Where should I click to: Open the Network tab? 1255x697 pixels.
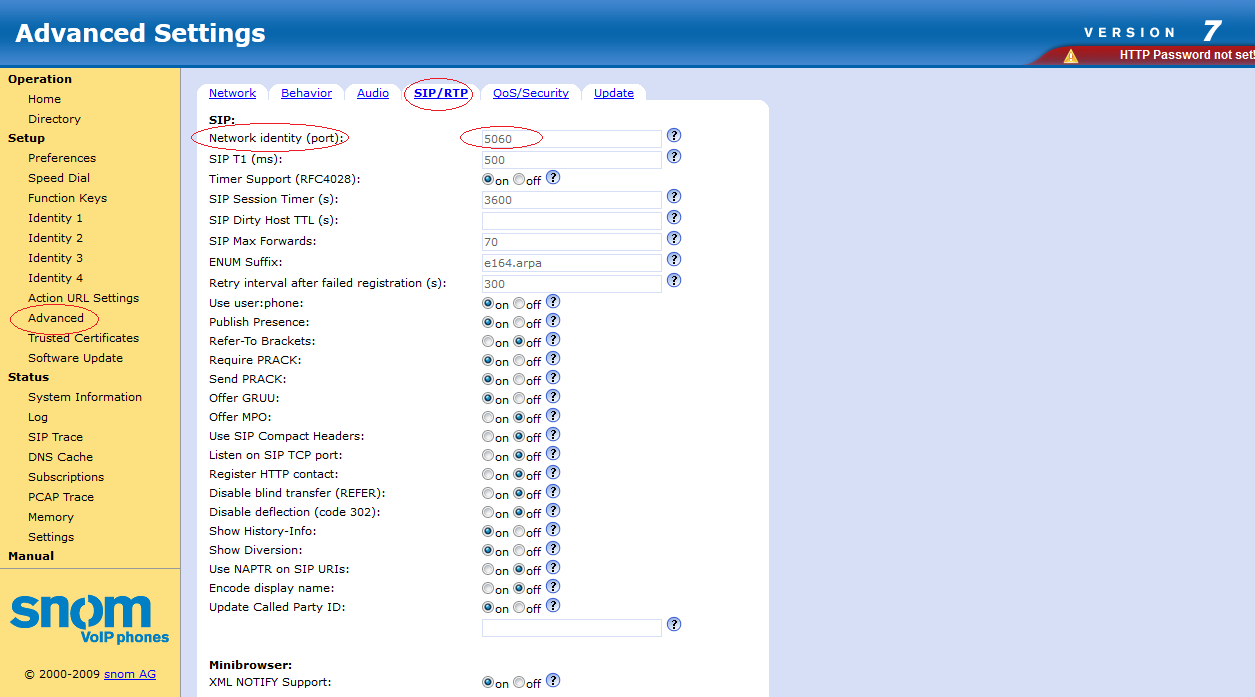pos(232,93)
